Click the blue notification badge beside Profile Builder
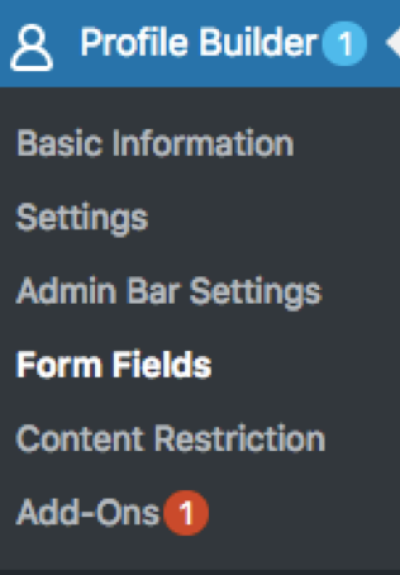Image resolution: width=400 pixels, height=575 pixels. 344,43
